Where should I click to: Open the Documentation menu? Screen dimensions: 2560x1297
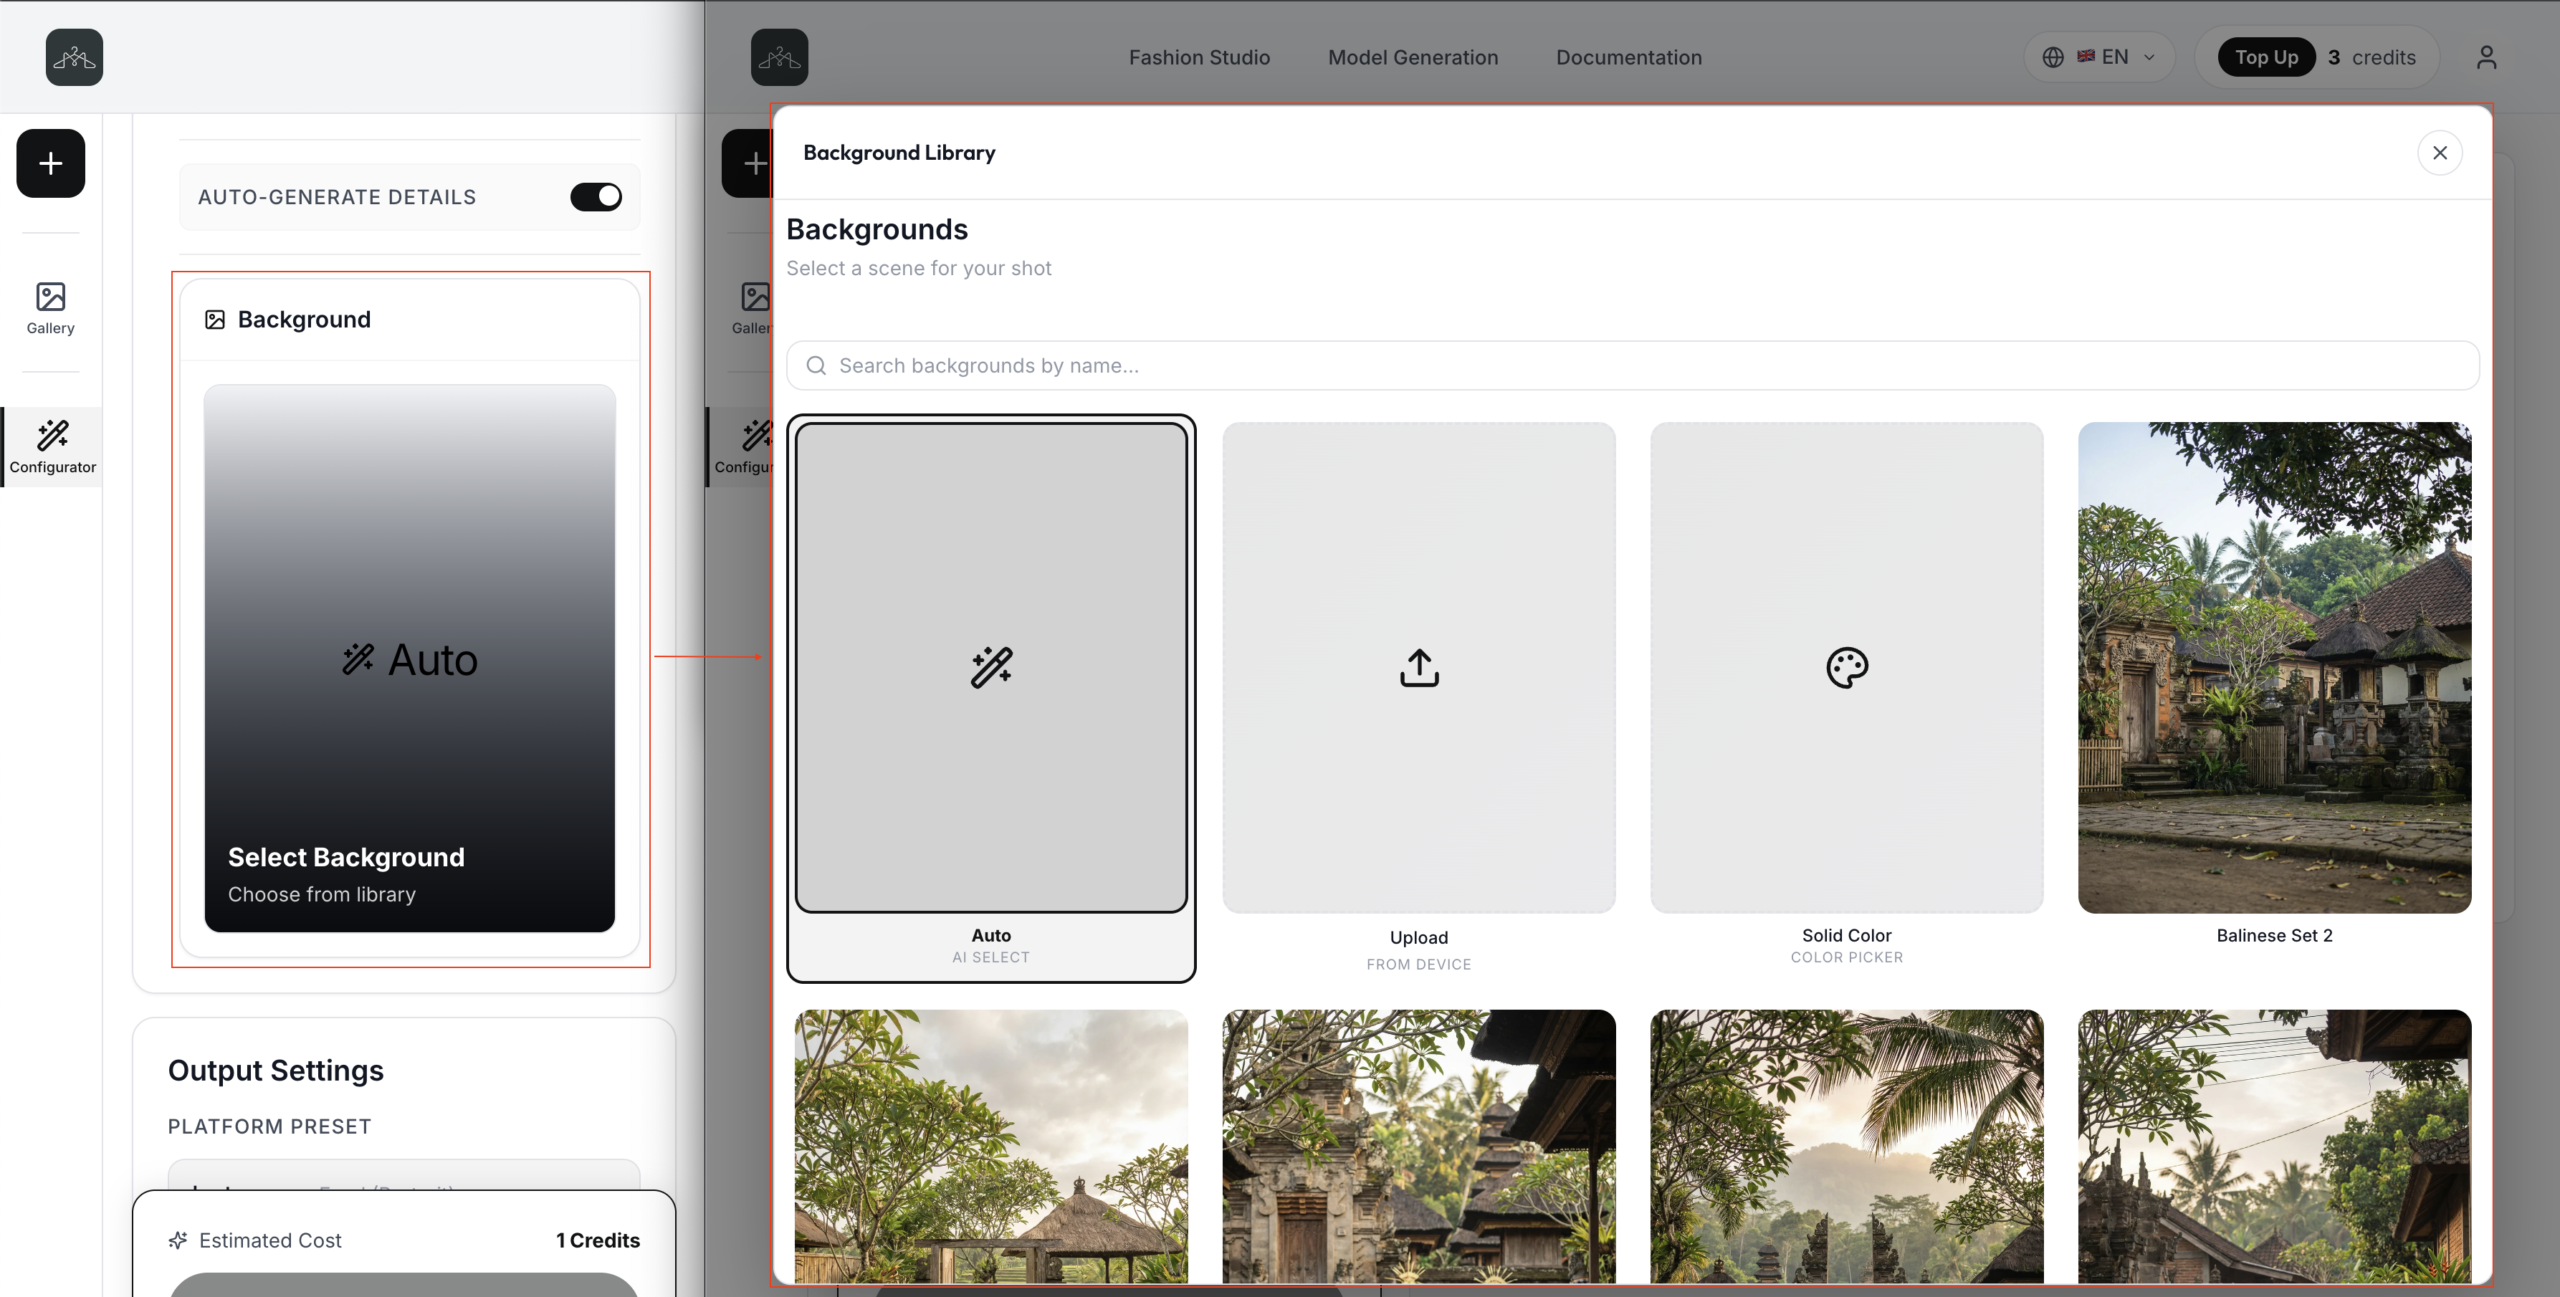[x=1629, y=58]
